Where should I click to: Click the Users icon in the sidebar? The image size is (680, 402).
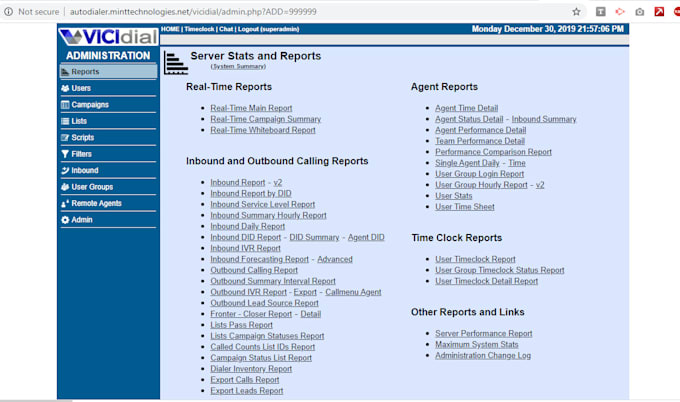[x=65, y=88]
